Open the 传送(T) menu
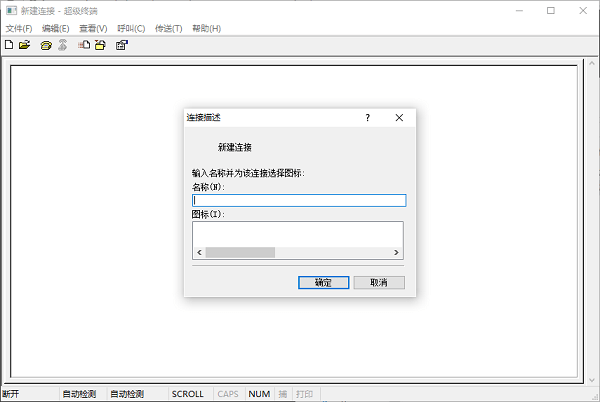Screen dimensions: 600x402 tap(168, 28)
